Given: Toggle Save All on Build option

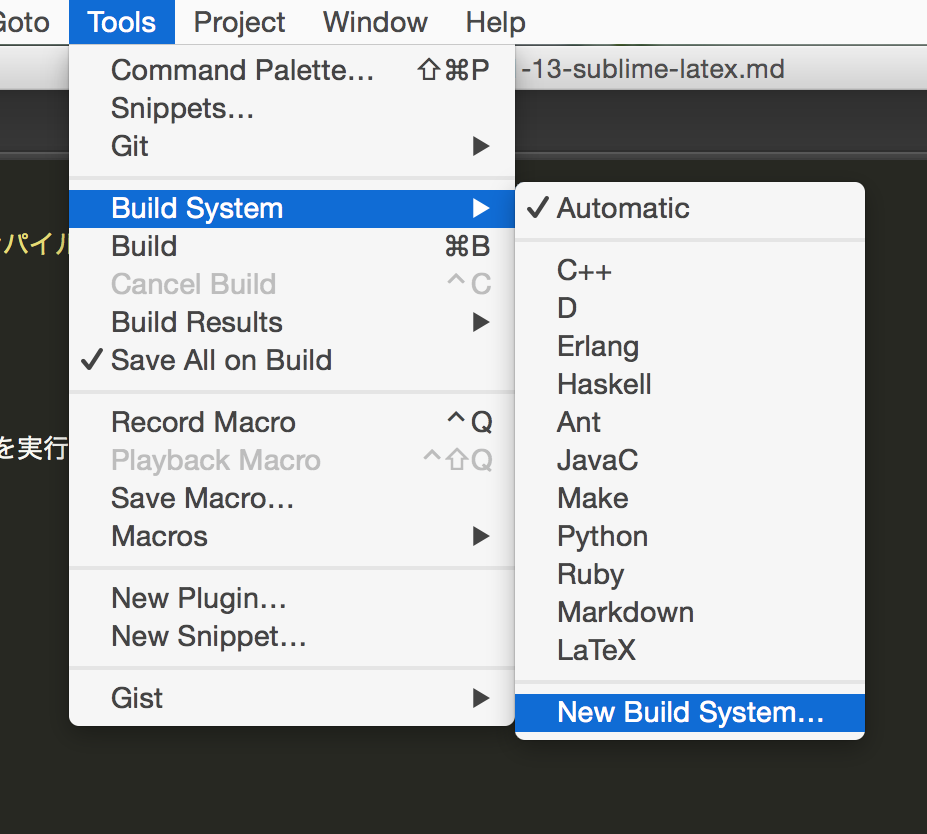Looking at the screenshot, I should 291,360.
